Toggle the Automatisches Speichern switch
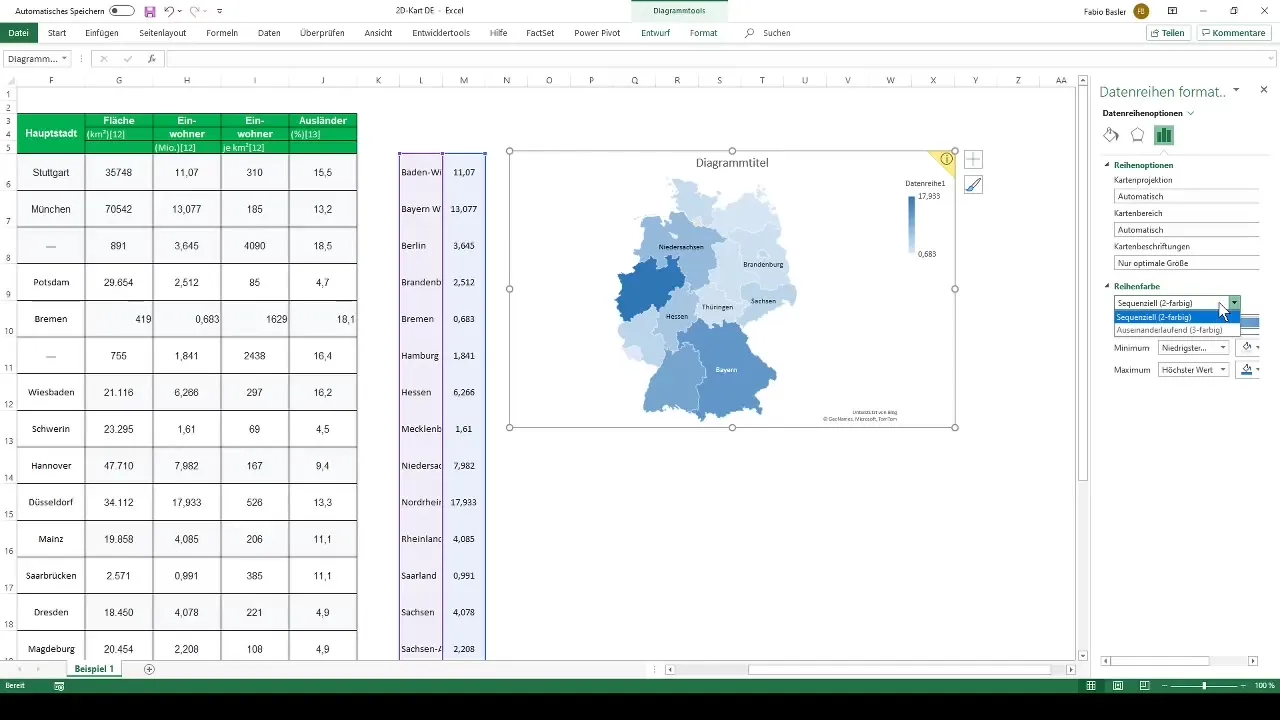 tap(122, 10)
